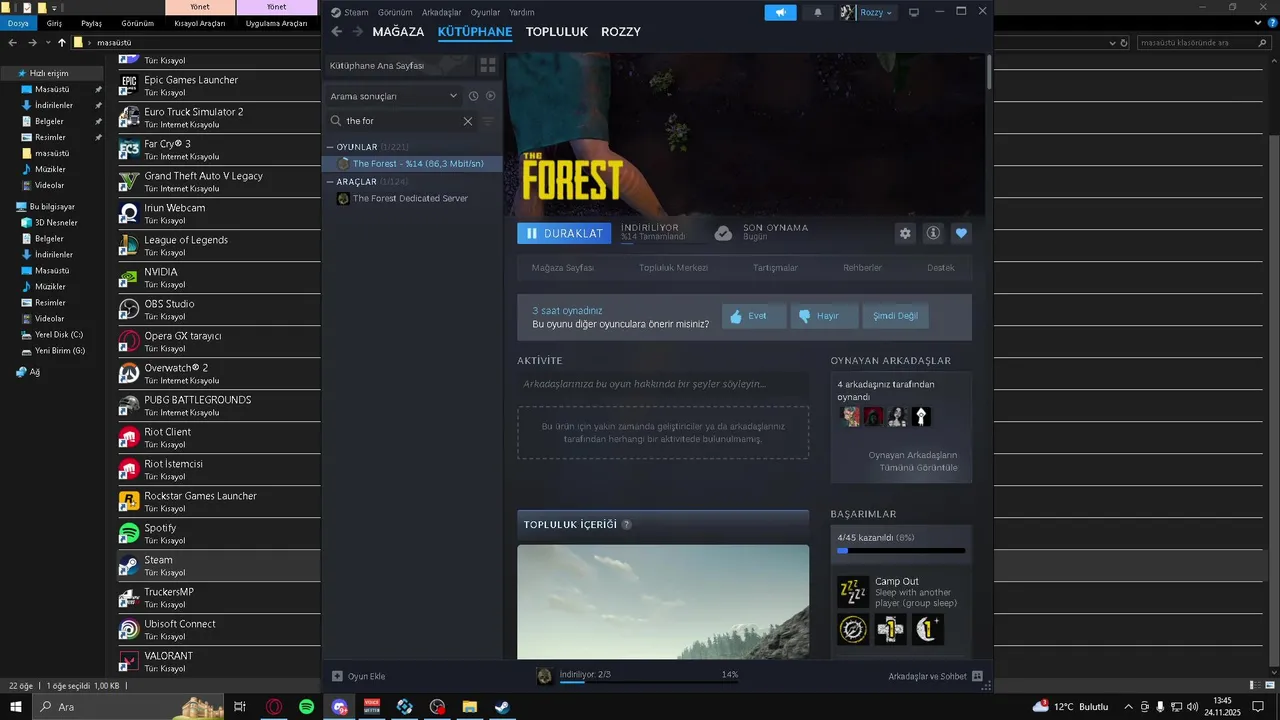Open Rozzy account dropdown
Image resolution: width=1280 pixels, height=720 pixels.
pyautogui.click(x=868, y=12)
